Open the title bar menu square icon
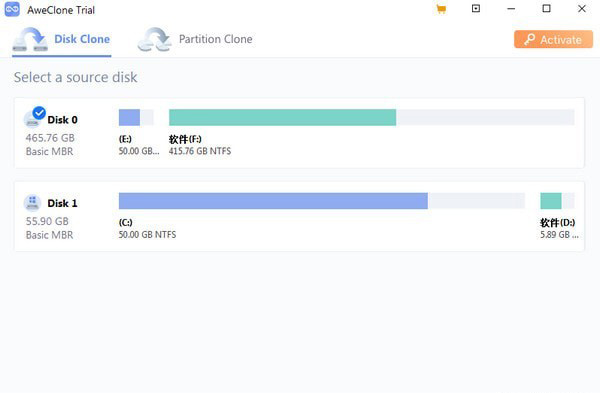The height and width of the screenshot is (393, 600). click(x=476, y=8)
